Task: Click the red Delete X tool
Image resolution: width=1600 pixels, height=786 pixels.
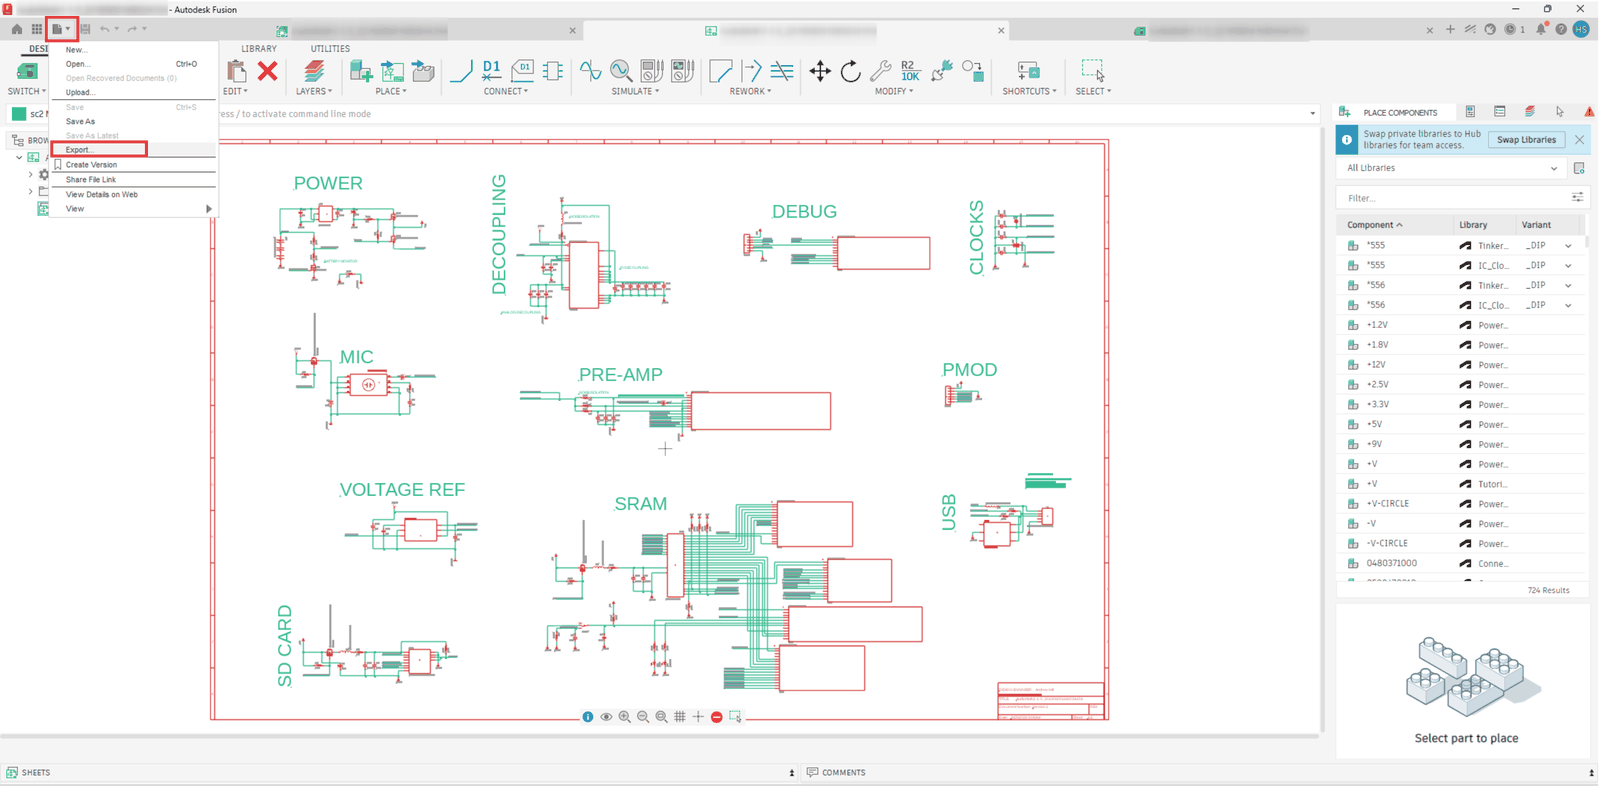Action: click(267, 70)
